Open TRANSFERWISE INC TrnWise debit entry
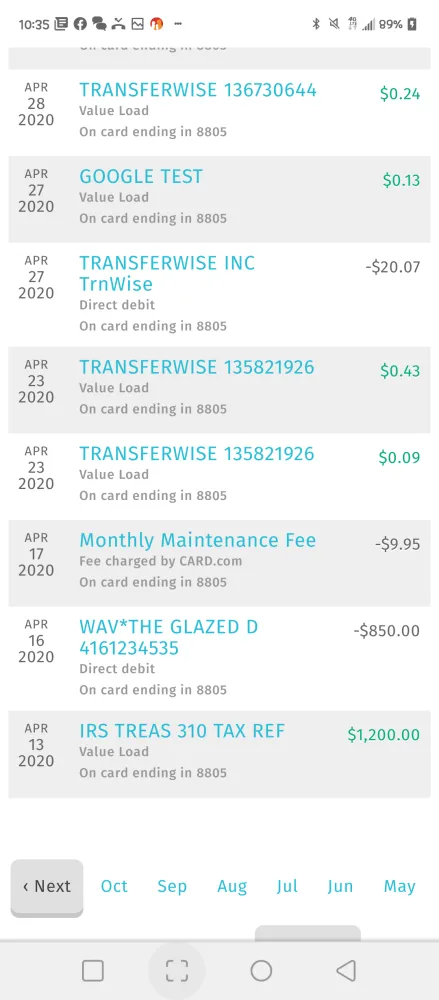 [x=220, y=295]
